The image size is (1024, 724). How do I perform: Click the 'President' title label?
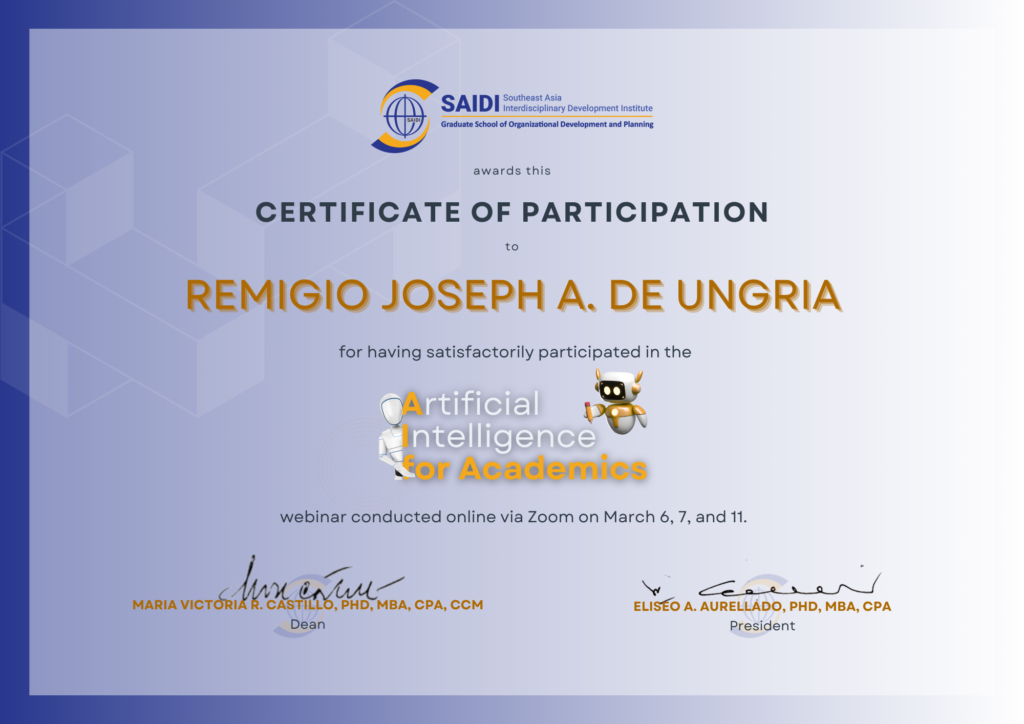pos(761,625)
